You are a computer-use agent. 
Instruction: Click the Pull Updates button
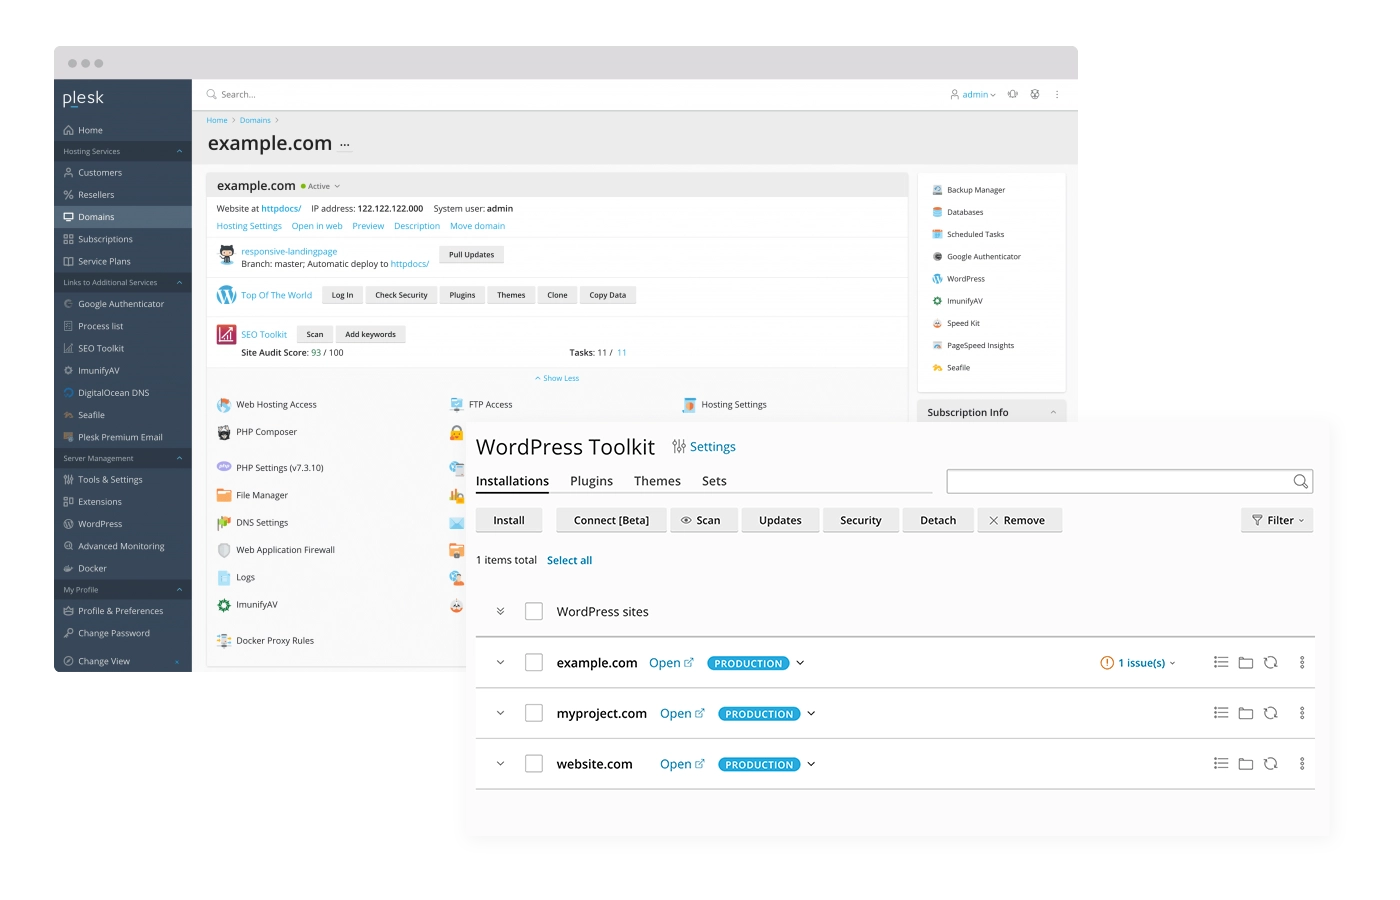click(471, 255)
